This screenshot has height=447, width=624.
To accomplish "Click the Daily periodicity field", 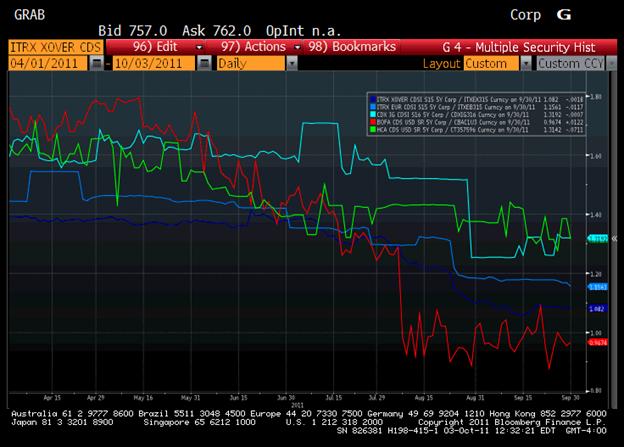I will tap(251, 63).
